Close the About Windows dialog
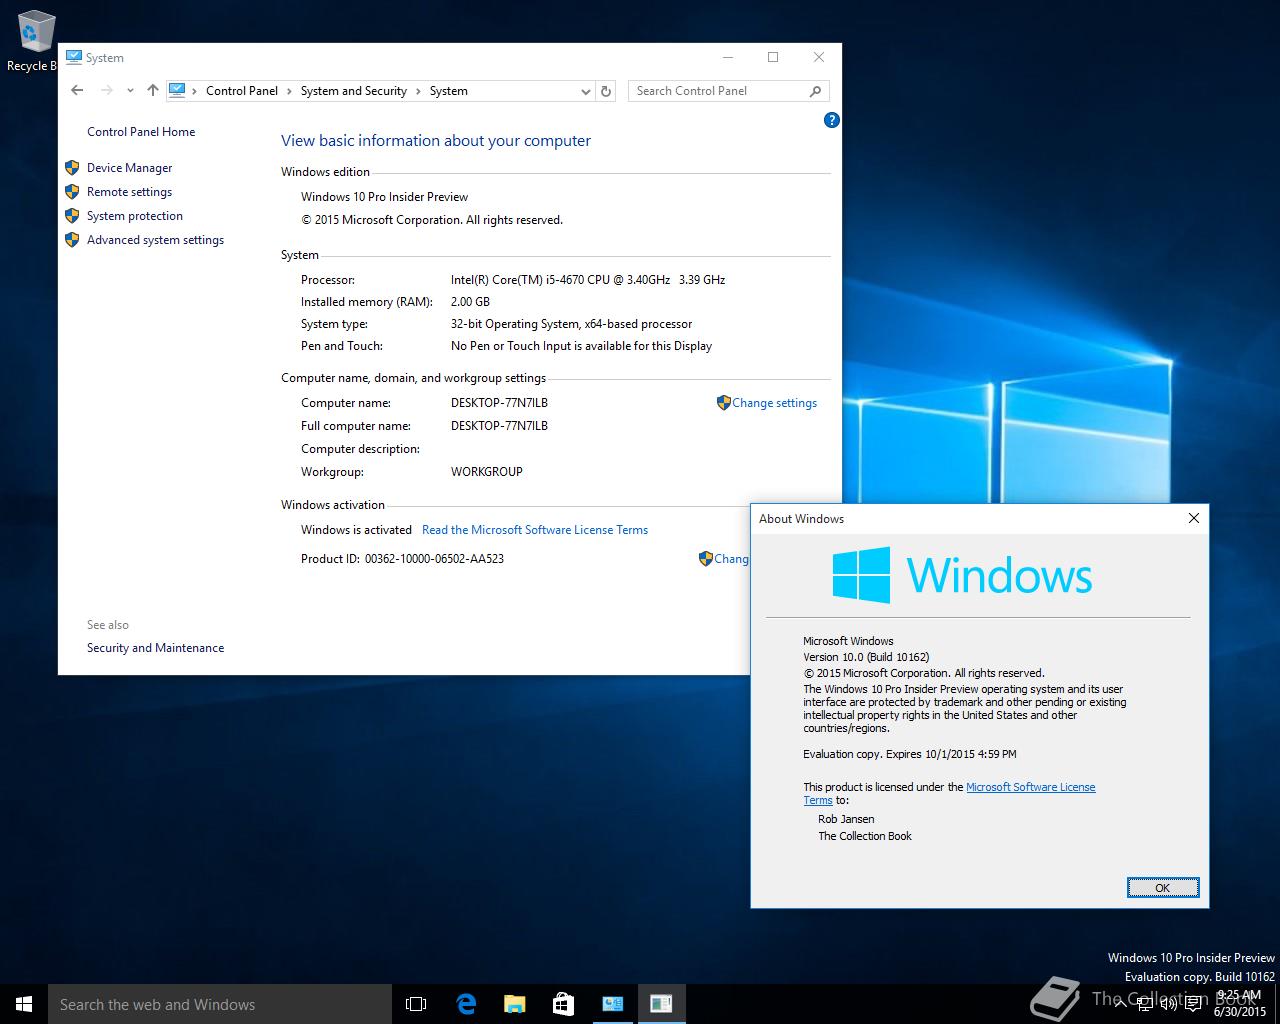This screenshot has width=1280, height=1024. (x=1193, y=518)
